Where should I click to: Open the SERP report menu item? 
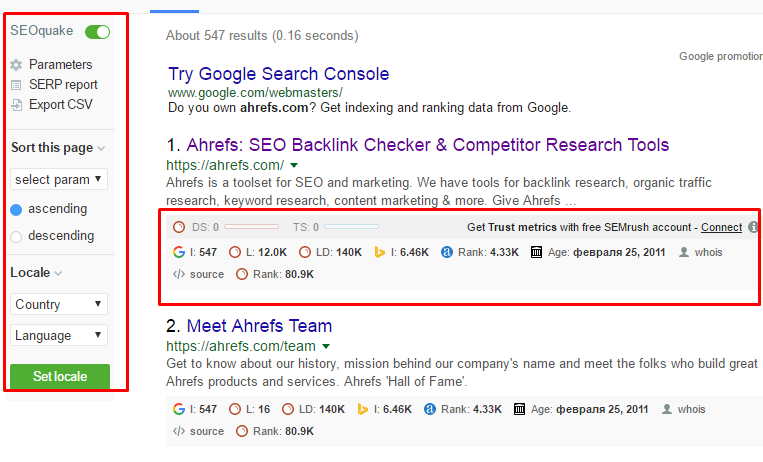(x=63, y=85)
